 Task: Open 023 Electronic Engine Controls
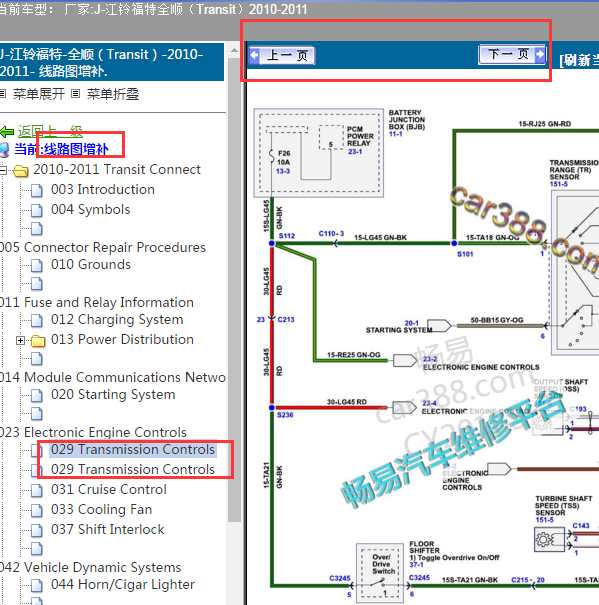(x=93, y=433)
